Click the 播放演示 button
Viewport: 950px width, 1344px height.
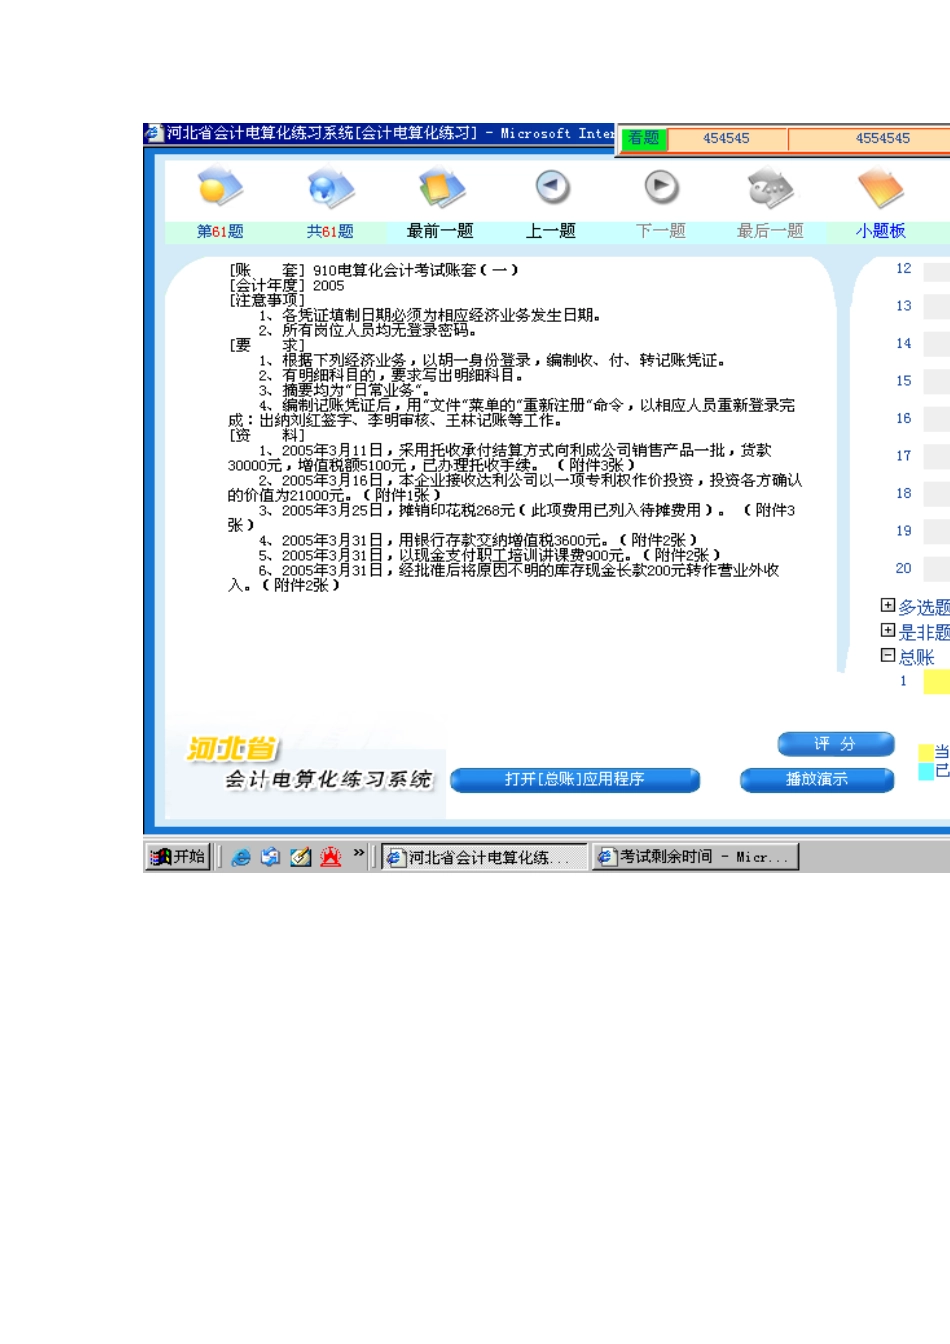click(816, 779)
